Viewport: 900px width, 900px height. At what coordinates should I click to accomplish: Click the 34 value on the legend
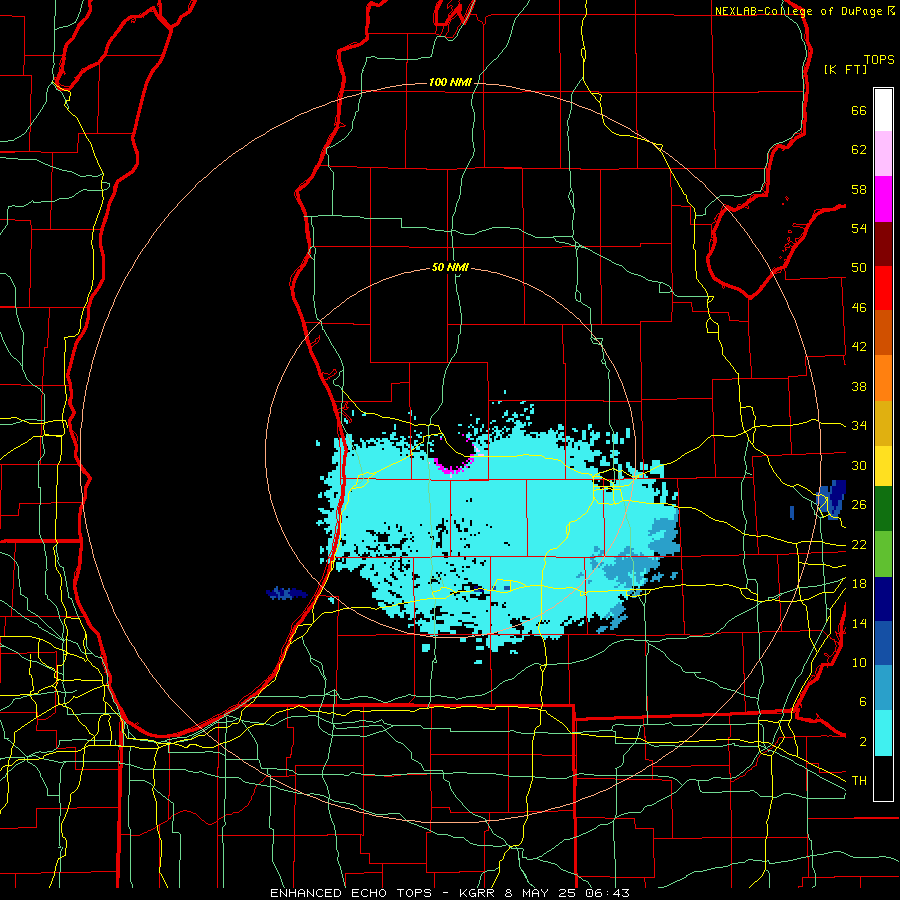[x=859, y=426]
